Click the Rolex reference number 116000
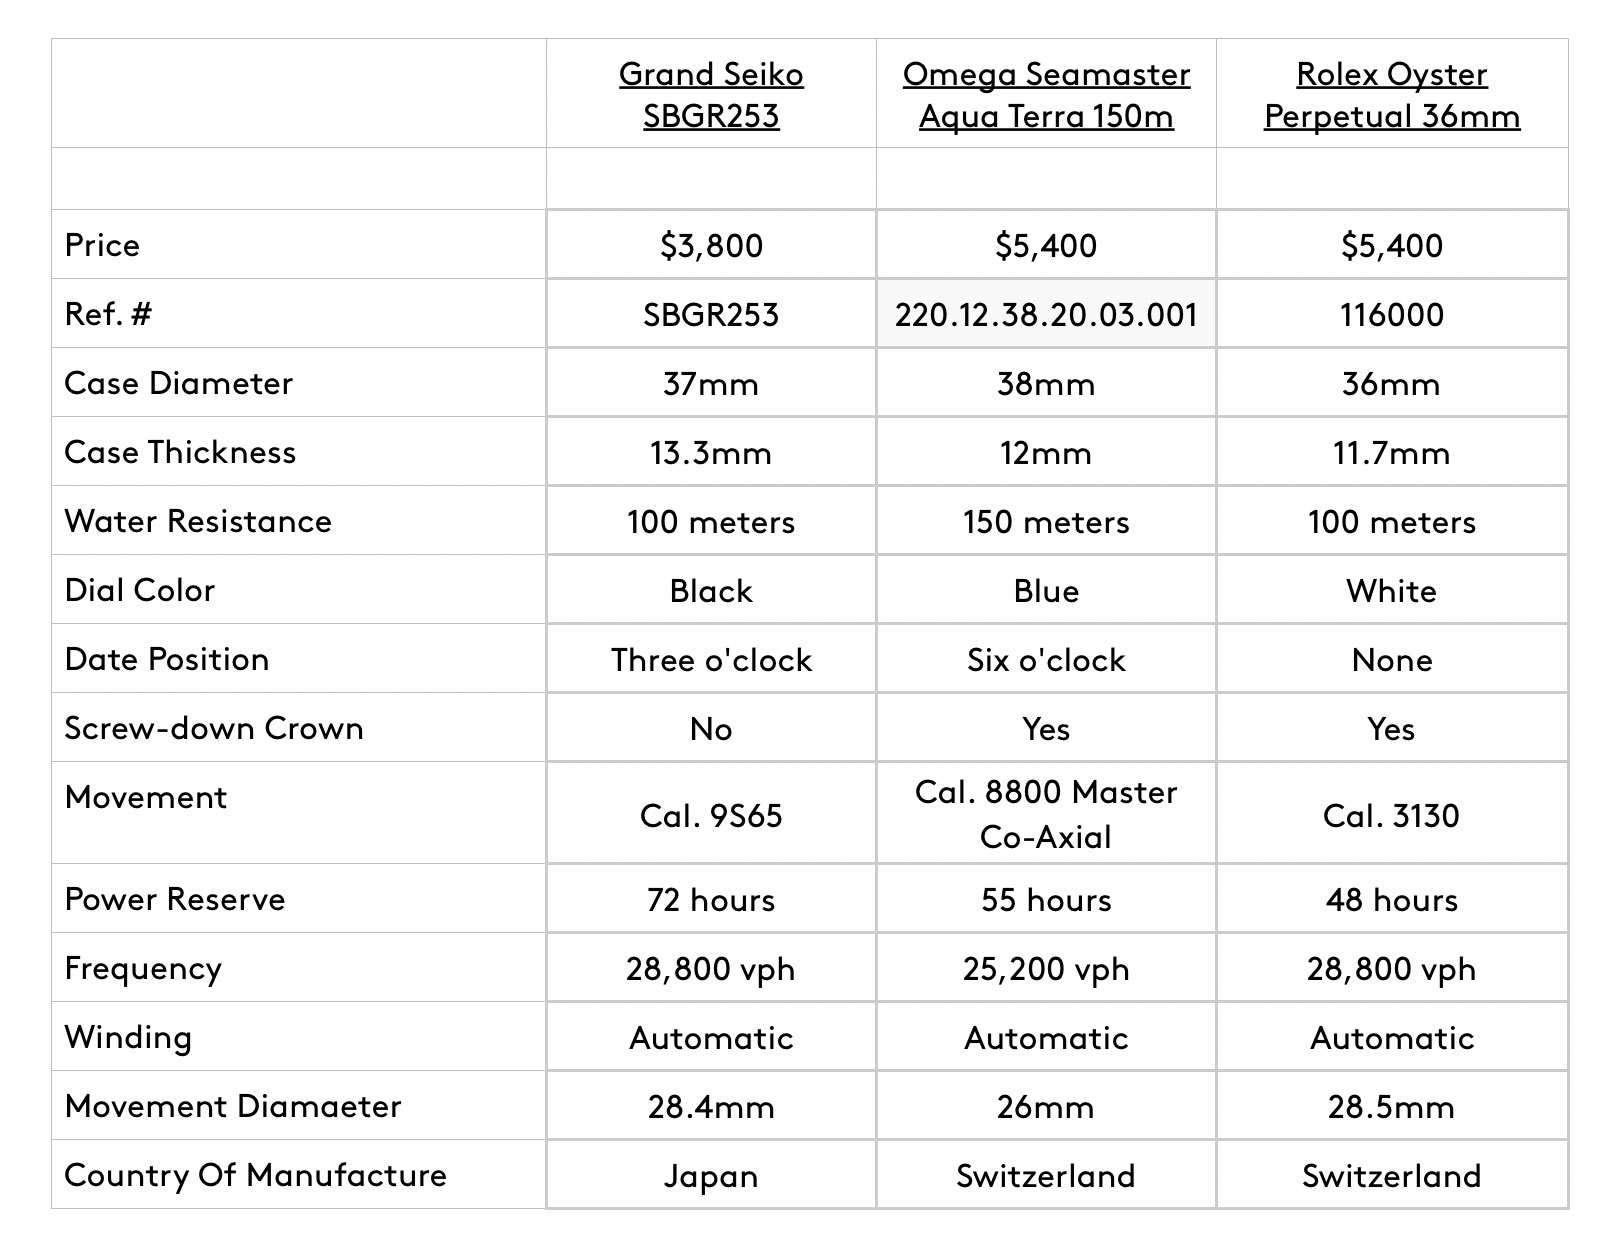 [x=1391, y=315]
